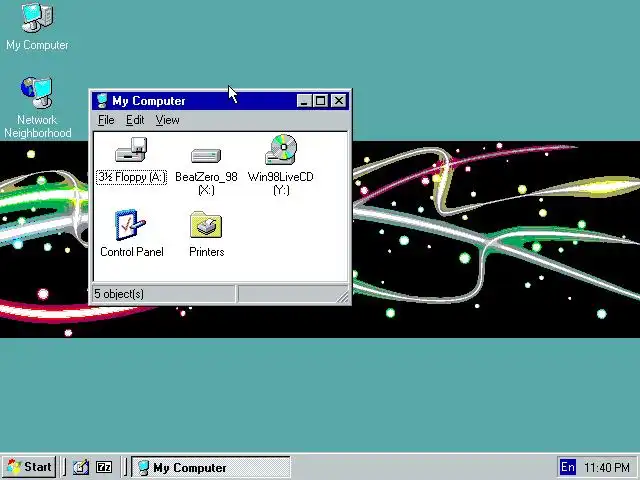This screenshot has width=640, height=480.
Task: Select the BeatZero_98 (X:) drive icon
Action: tap(206, 156)
